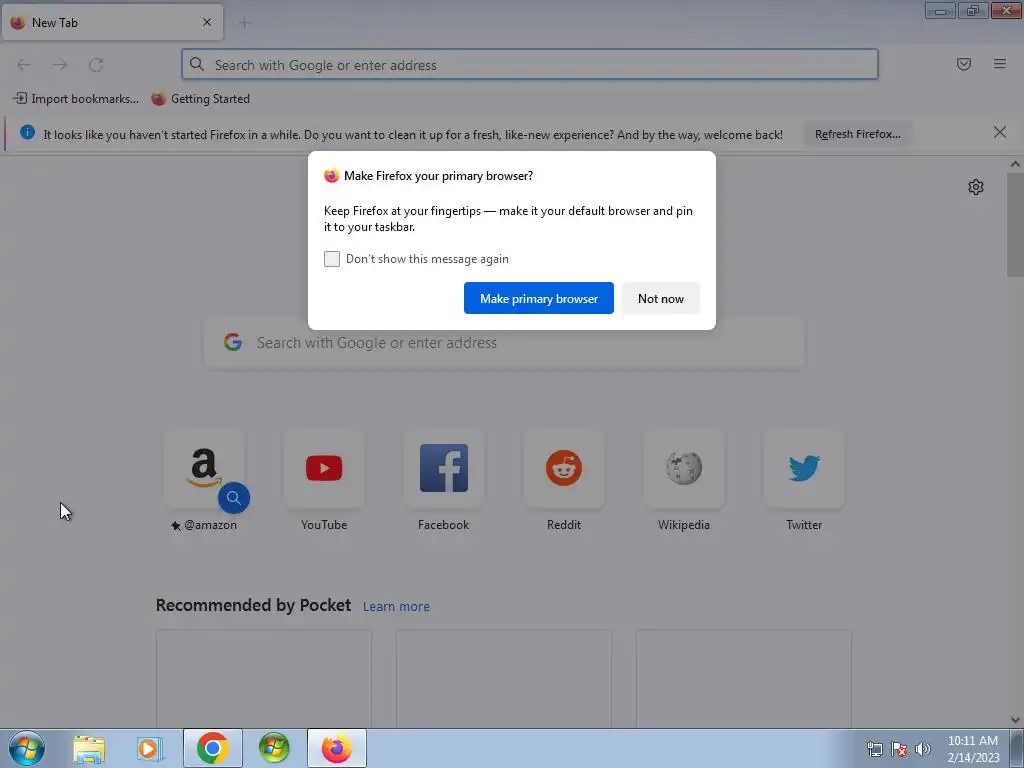The height and width of the screenshot is (768, 1024).
Task: Click the "Recommended by Pocket" heading
Action: click(x=253, y=605)
